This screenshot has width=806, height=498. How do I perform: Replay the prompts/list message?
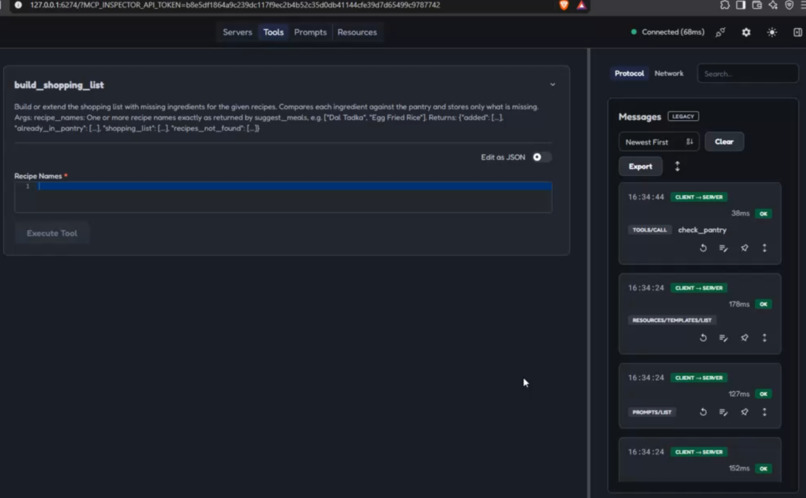(x=703, y=412)
